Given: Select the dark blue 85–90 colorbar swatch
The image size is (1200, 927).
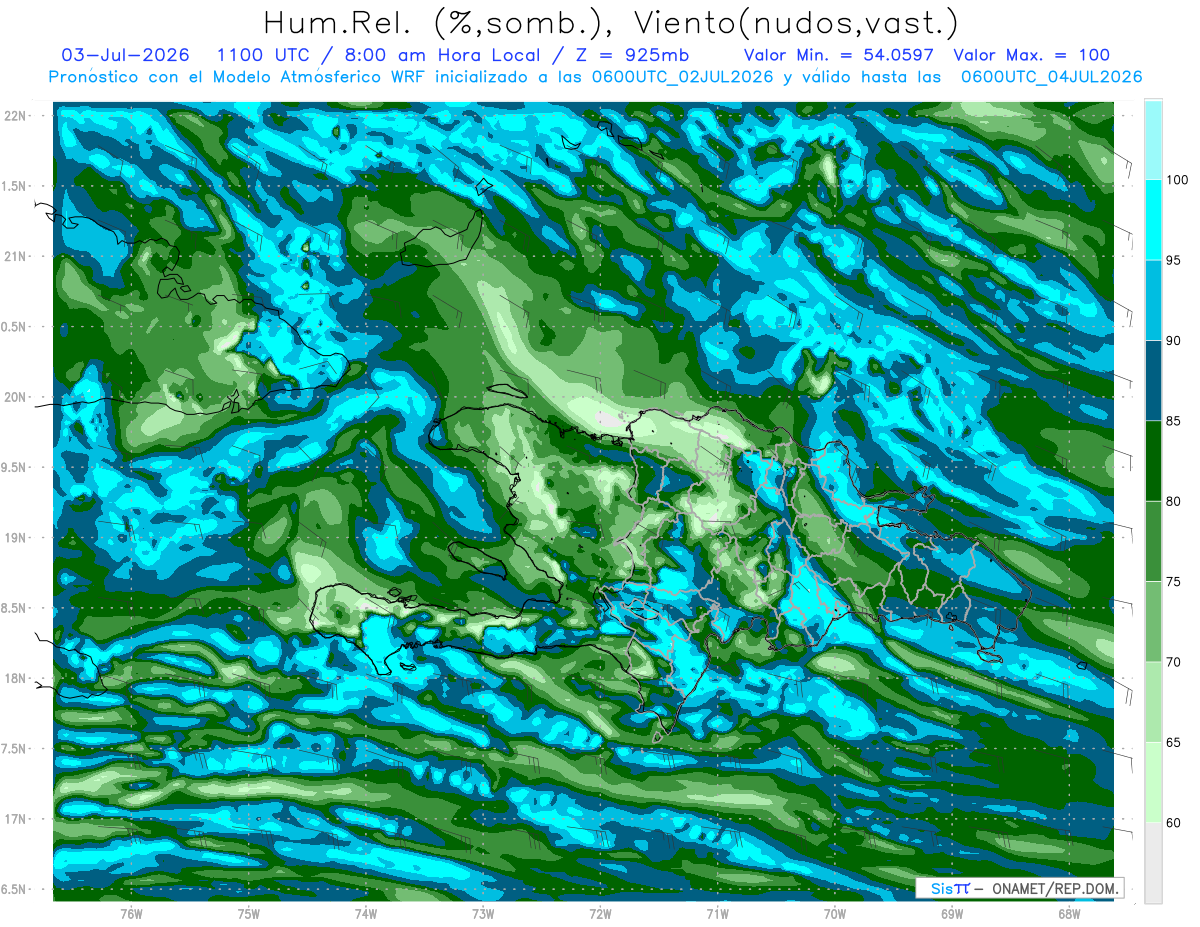Looking at the screenshot, I should point(1153,381).
